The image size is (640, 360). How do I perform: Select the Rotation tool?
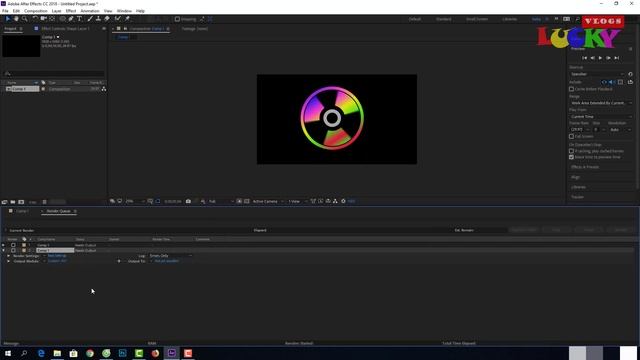coord(35,19)
